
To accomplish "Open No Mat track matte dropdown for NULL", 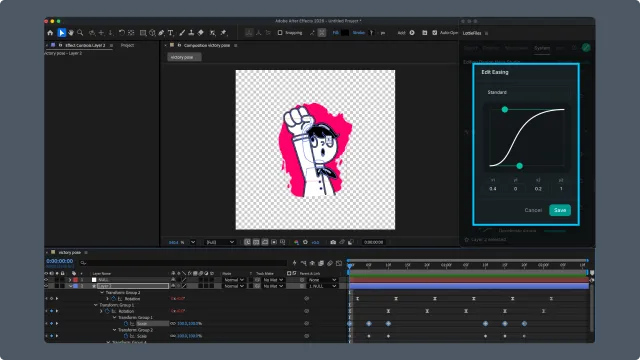I will coord(273,280).
